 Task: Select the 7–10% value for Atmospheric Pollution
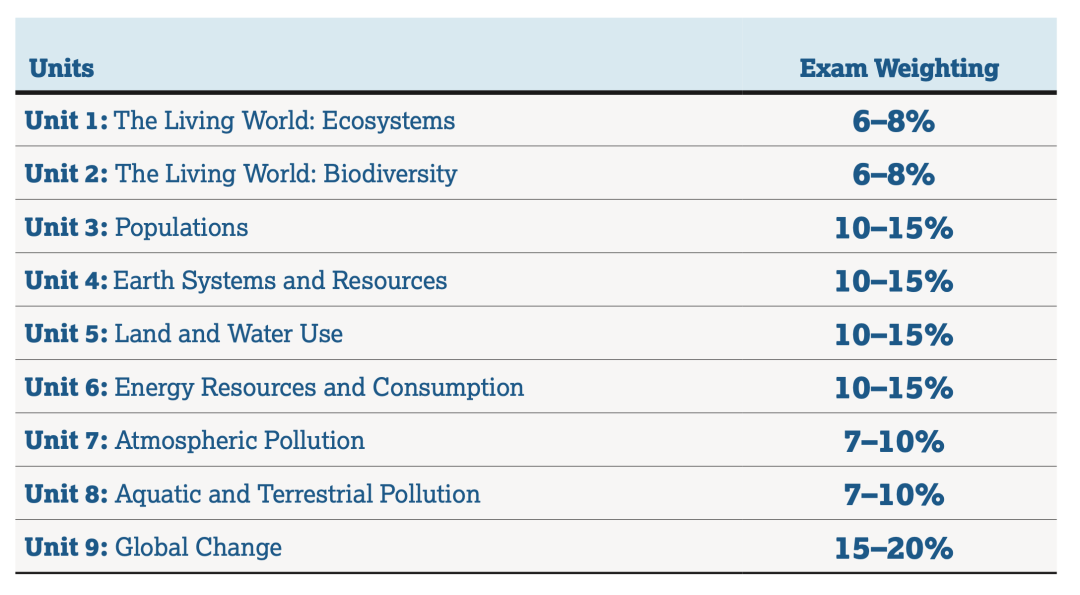pos(893,441)
